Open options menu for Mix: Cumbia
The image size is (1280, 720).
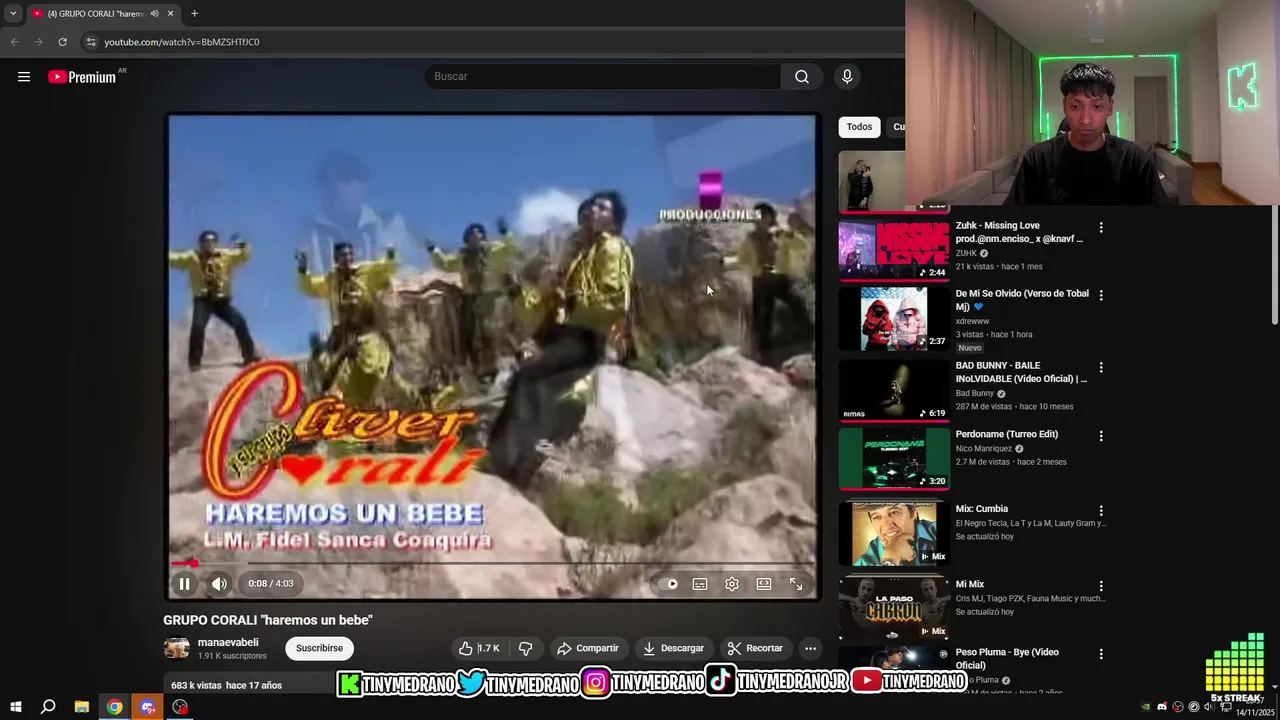[x=1101, y=511]
